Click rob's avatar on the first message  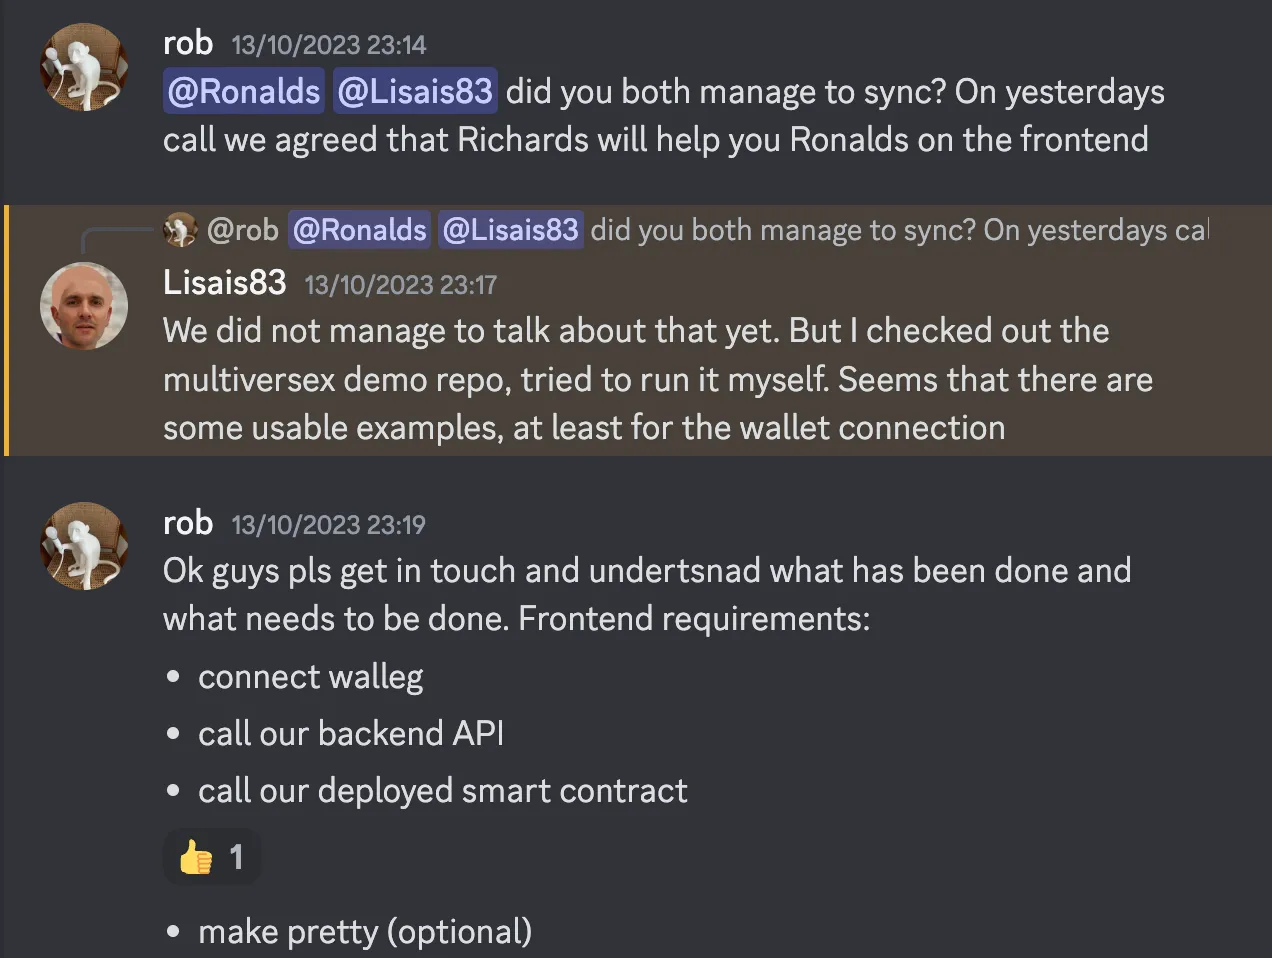pos(84,66)
